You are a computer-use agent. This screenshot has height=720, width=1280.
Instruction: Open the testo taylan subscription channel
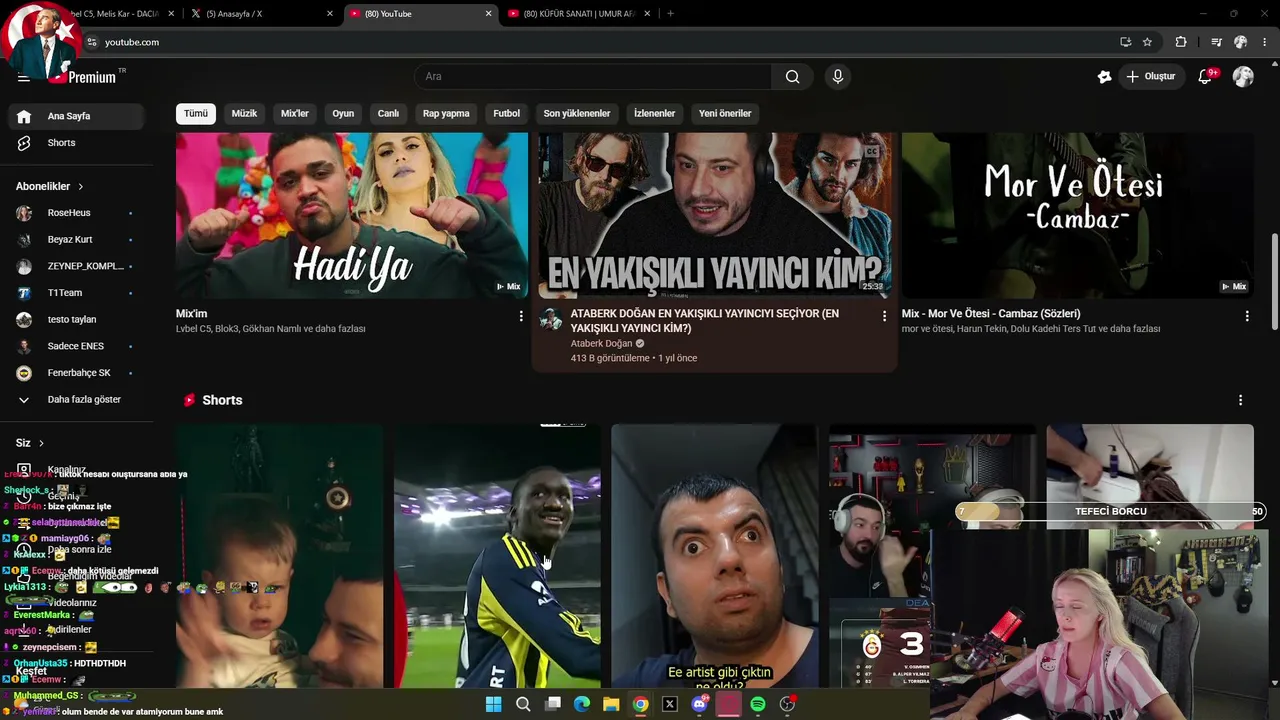click(x=77, y=320)
